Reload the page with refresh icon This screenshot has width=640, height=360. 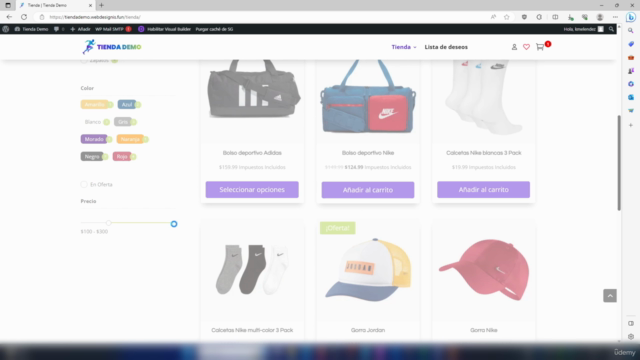pos(24,17)
